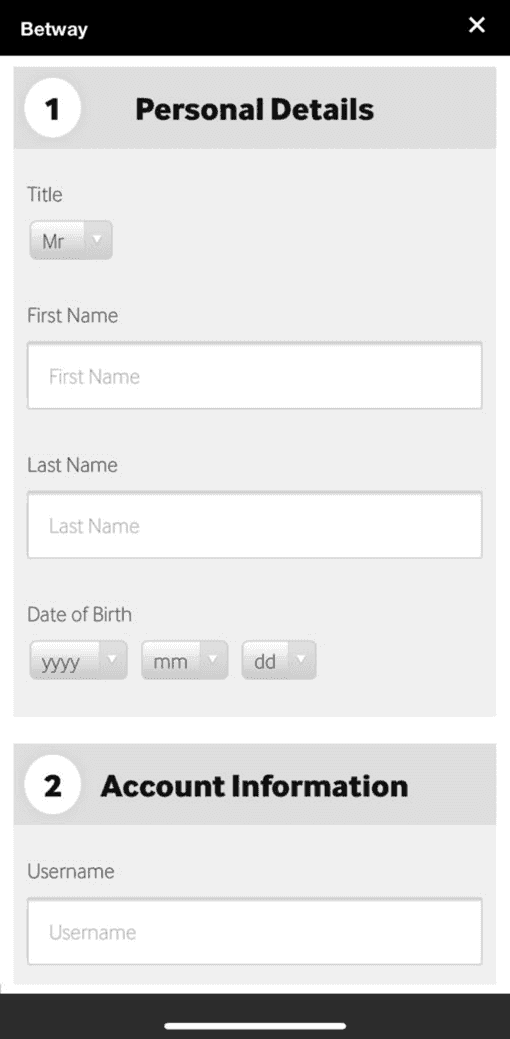
Task: Click the step 1 circle icon
Action: tap(52, 109)
